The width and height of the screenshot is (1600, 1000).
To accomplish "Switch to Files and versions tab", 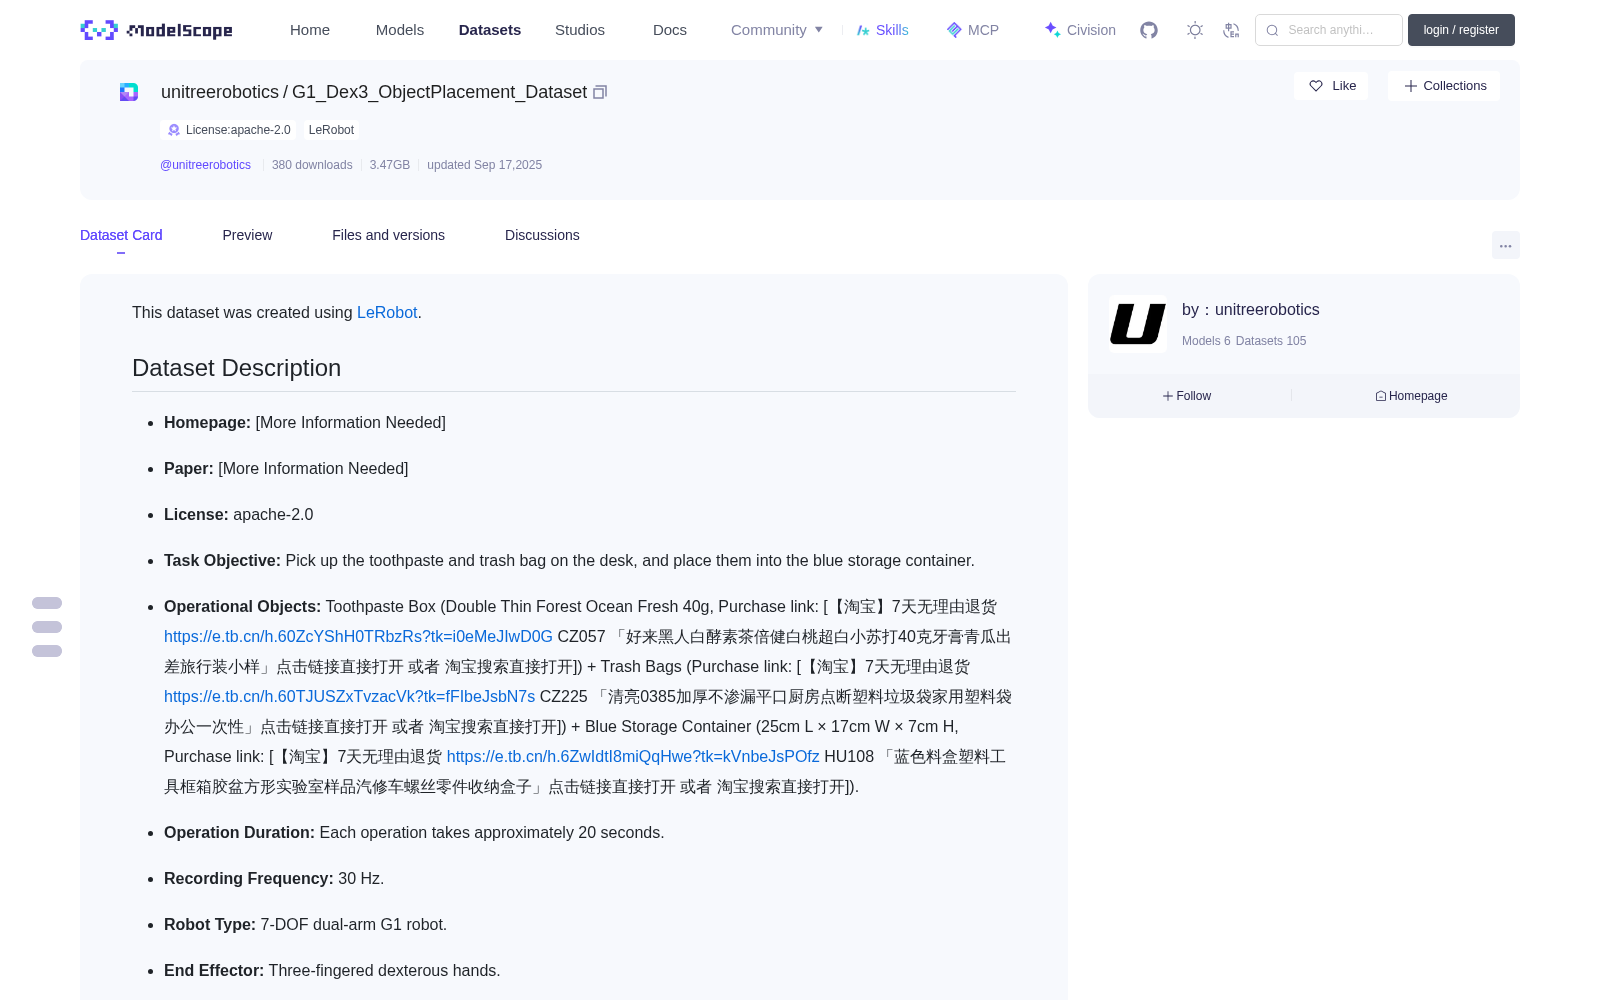I will click(x=388, y=235).
